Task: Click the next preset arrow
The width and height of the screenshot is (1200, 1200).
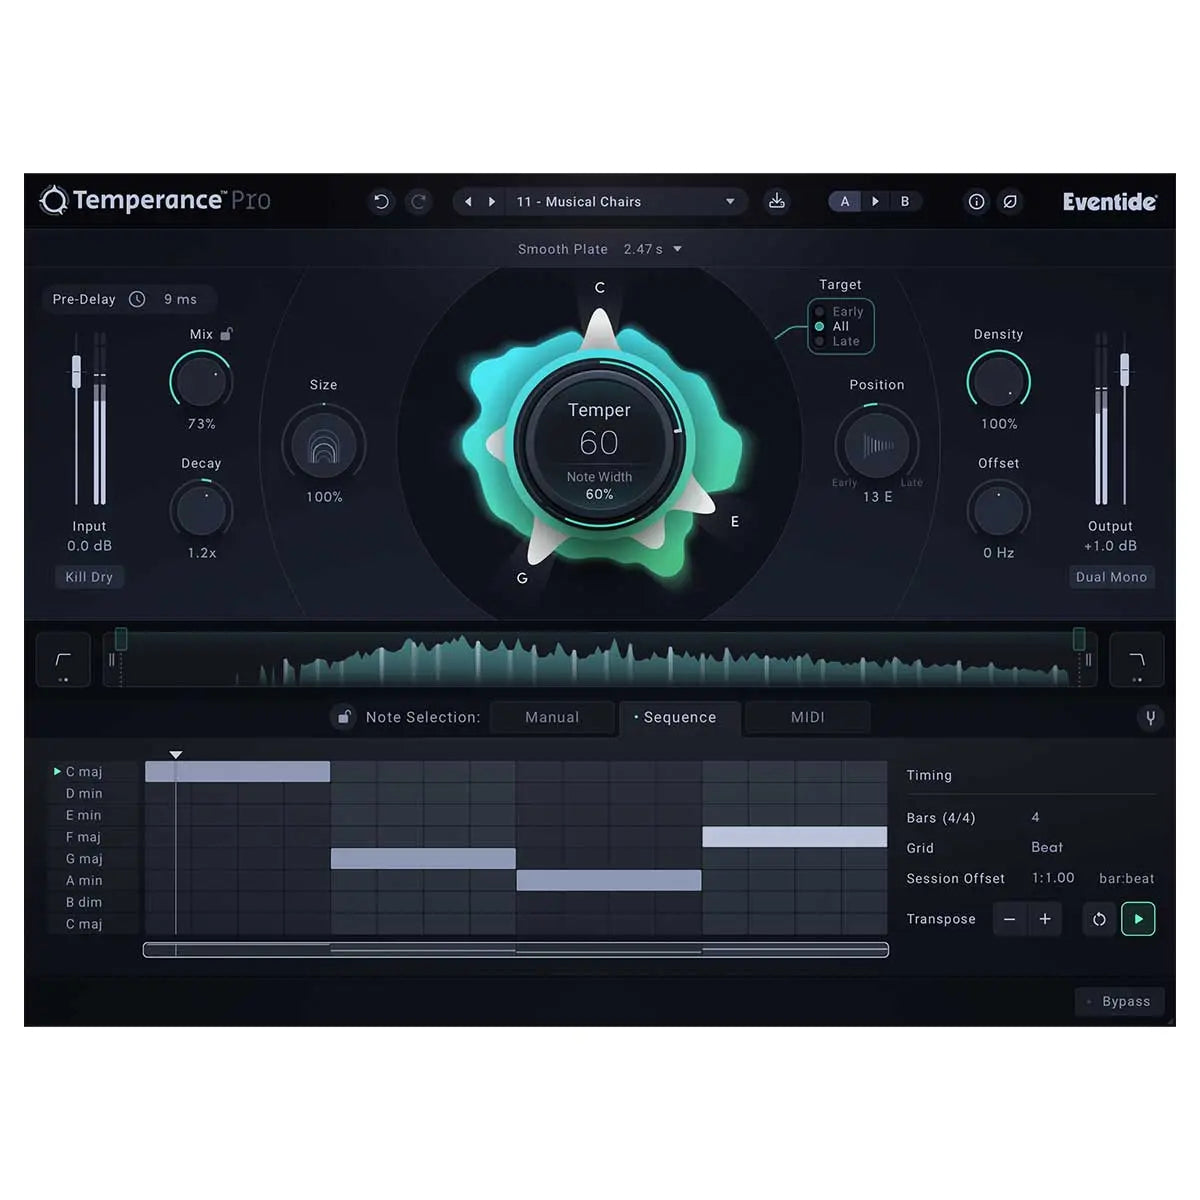Action: pos(494,201)
